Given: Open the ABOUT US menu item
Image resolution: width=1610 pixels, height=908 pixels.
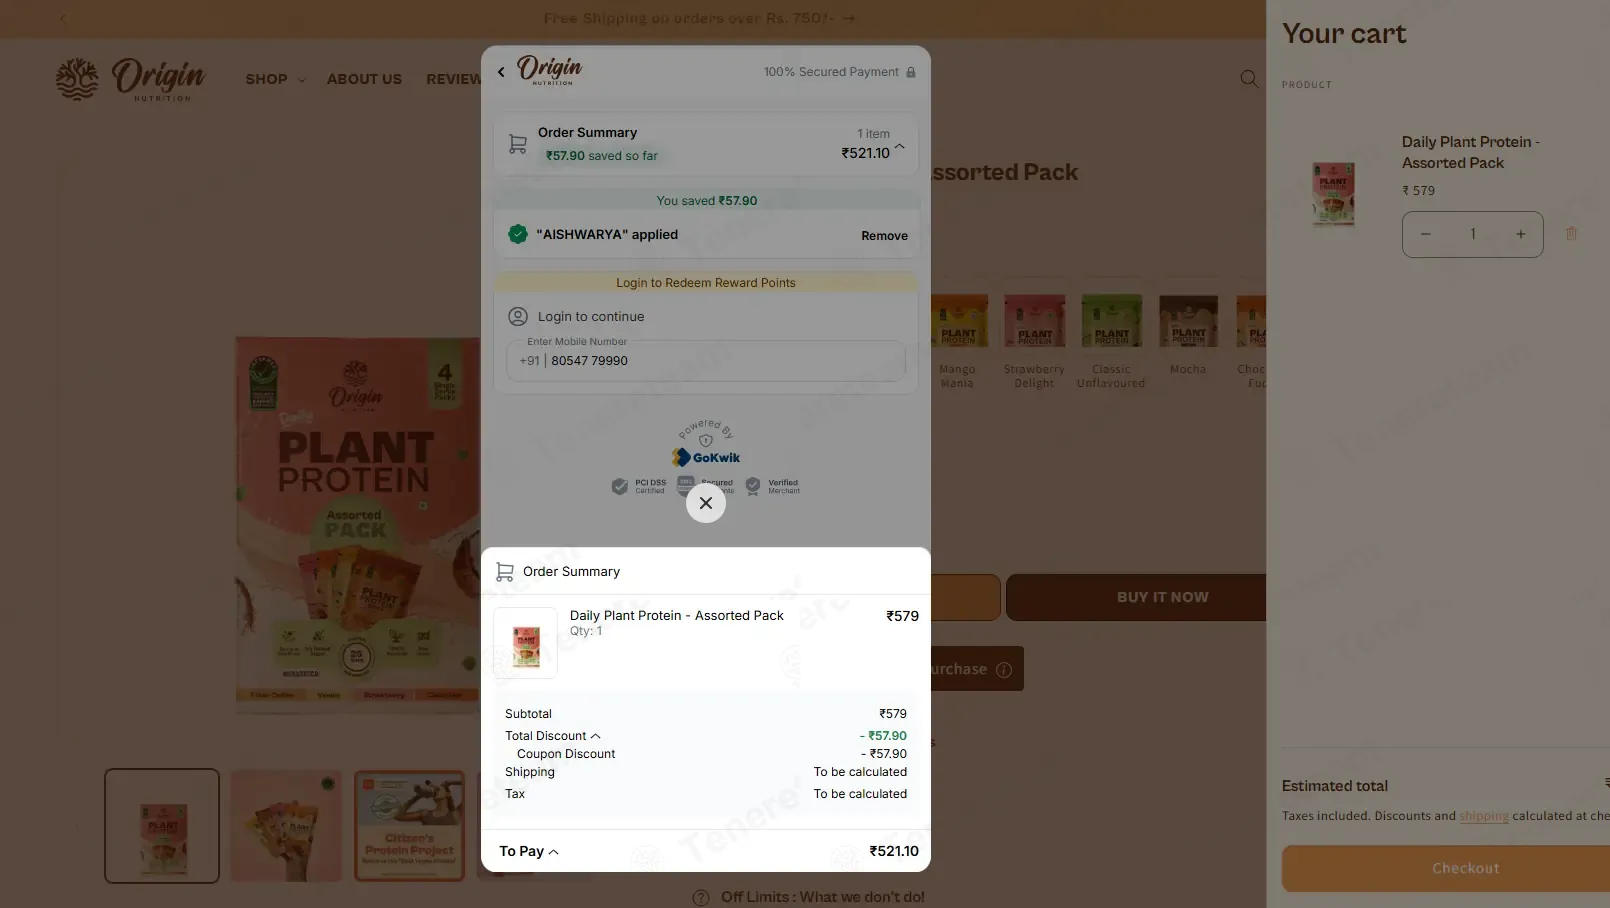Looking at the screenshot, I should [x=364, y=79].
